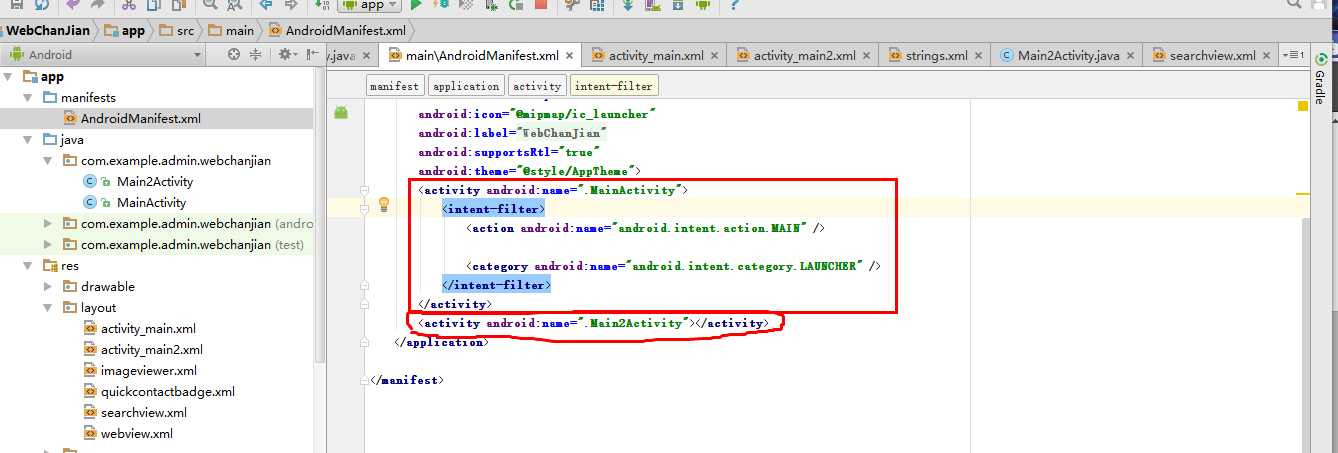The image size is (1338, 453).
Task: Close the Main2Activity.java tab
Action: tap(1130, 56)
